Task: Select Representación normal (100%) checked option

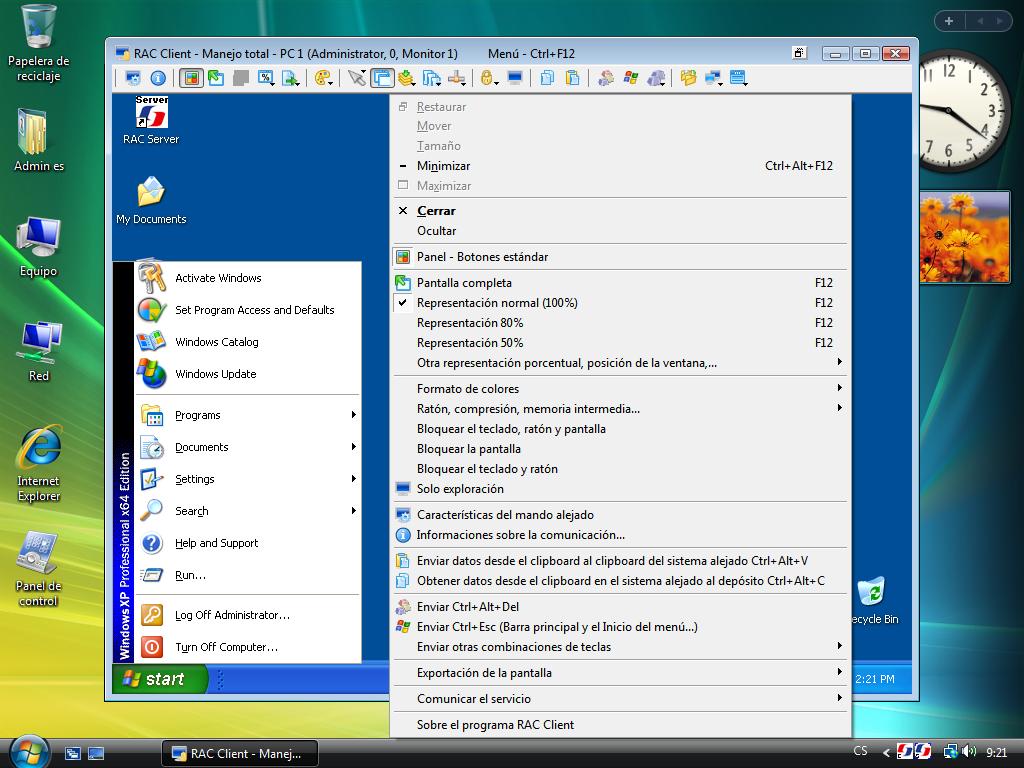Action: (x=620, y=303)
